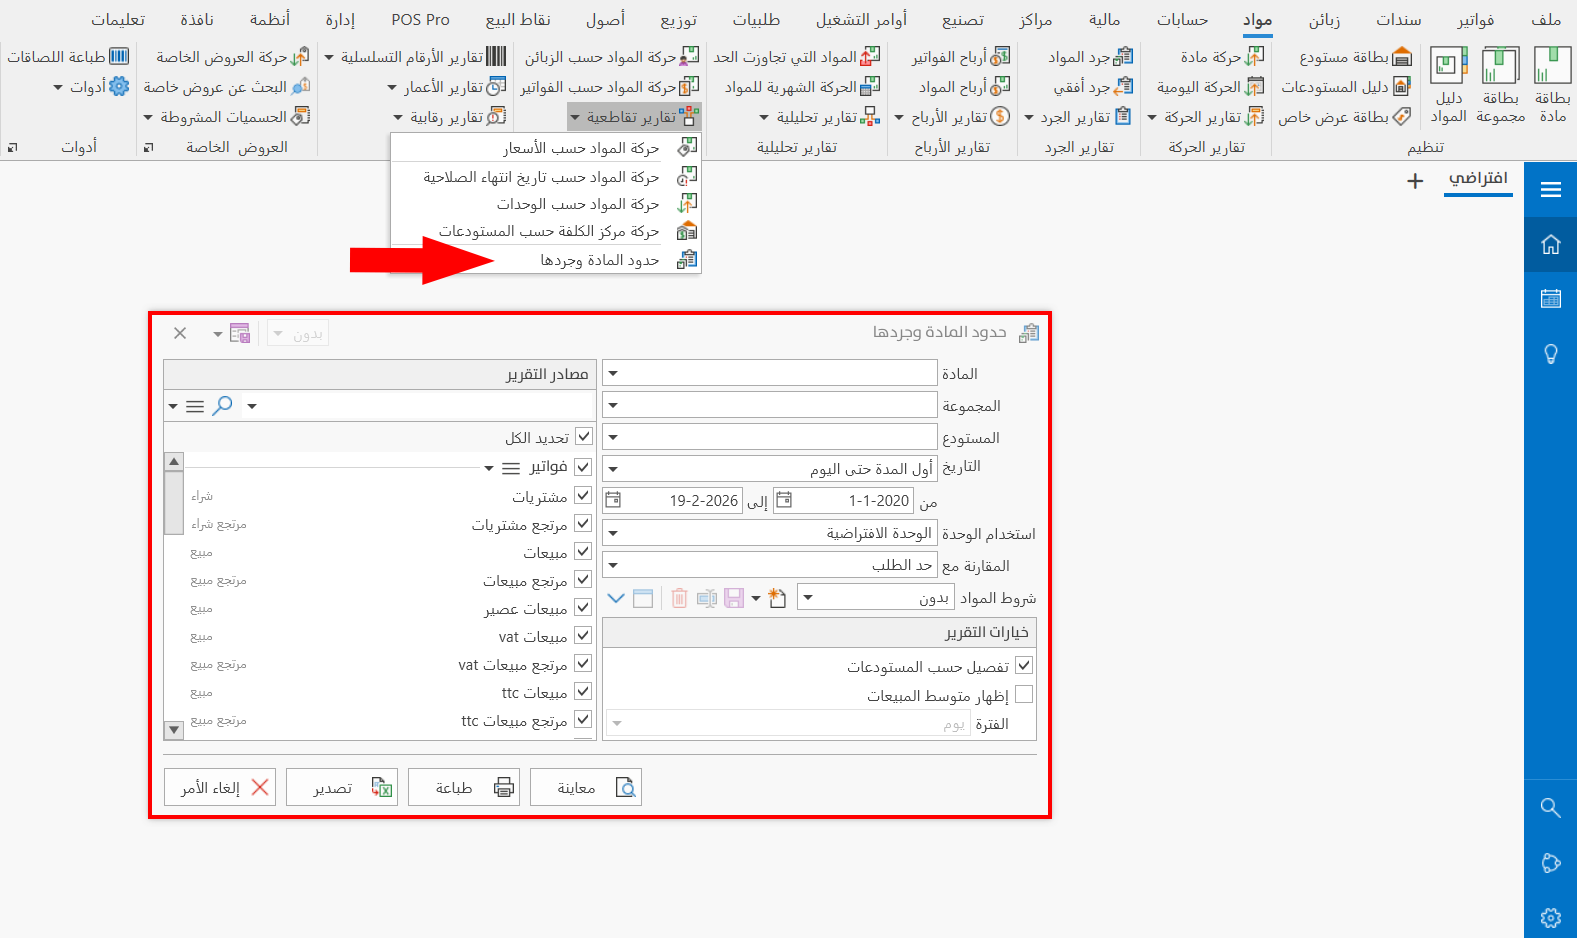The width and height of the screenshot is (1577, 938).
Task: Open the أرباح المواد report
Action: pos(964,87)
